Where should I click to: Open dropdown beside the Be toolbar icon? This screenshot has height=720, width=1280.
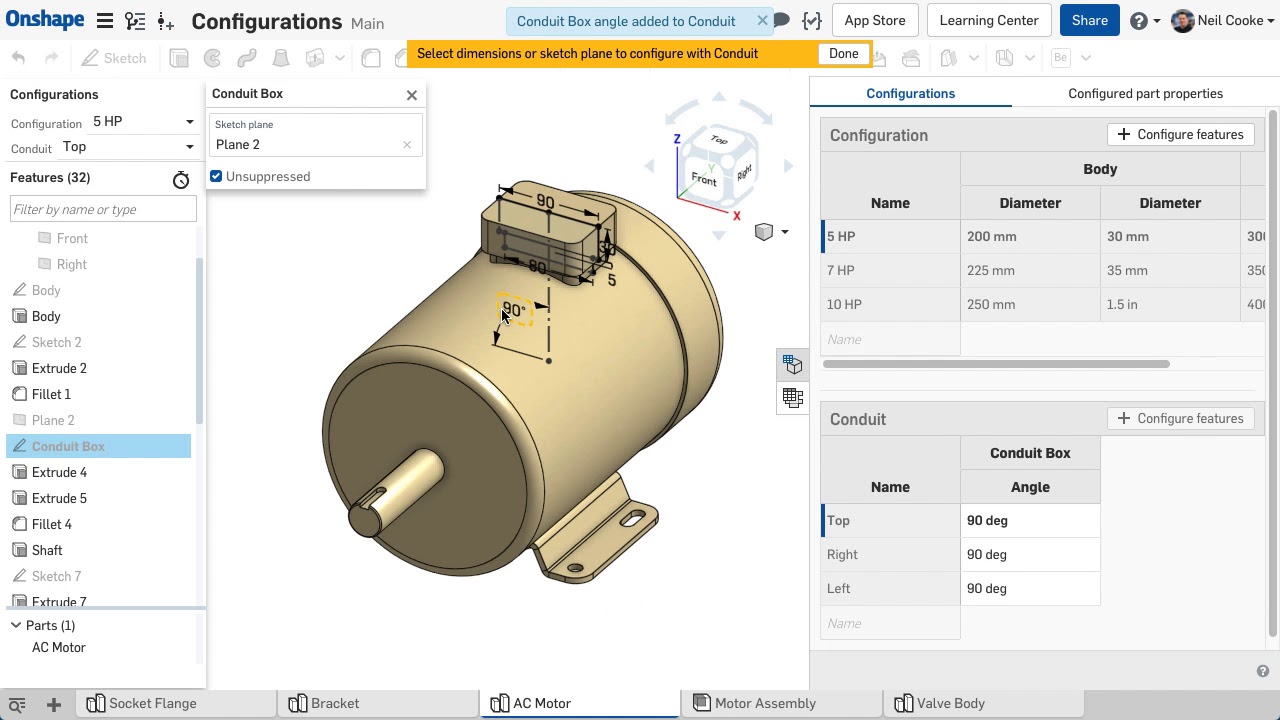(1087, 58)
